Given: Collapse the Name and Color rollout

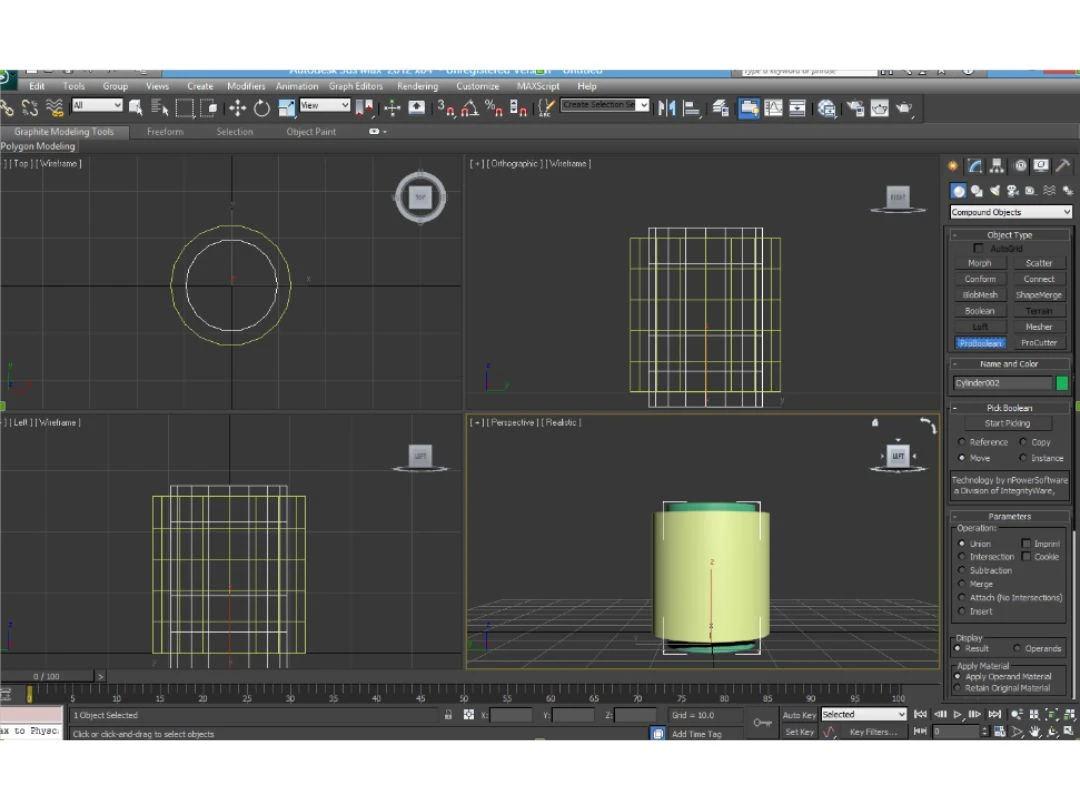Looking at the screenshot, I should coord(1010,364).
